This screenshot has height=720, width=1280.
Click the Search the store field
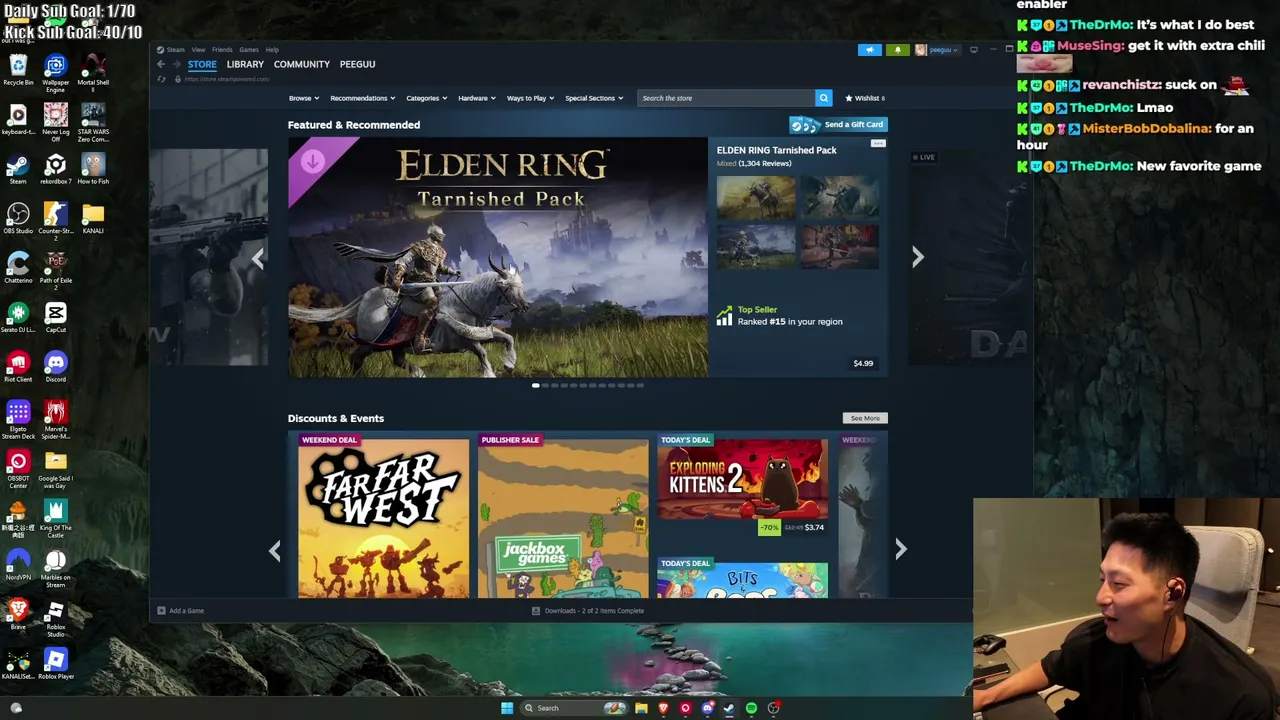pos(727,98)
